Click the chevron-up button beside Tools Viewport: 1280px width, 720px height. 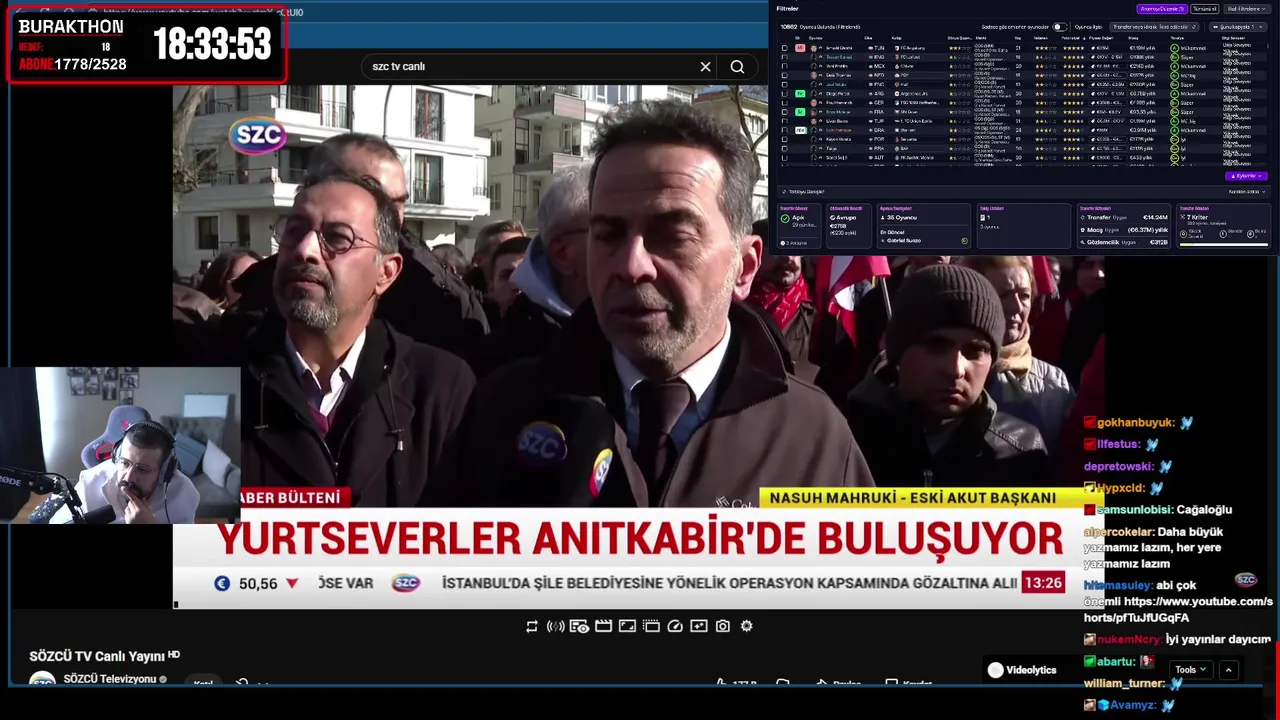point(1229,670)
